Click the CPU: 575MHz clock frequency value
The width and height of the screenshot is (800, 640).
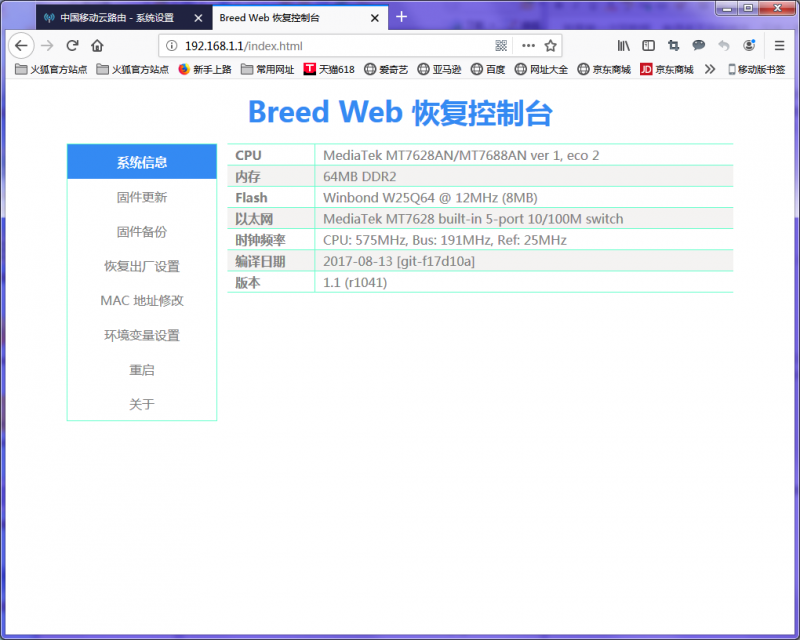pos(444,240)
